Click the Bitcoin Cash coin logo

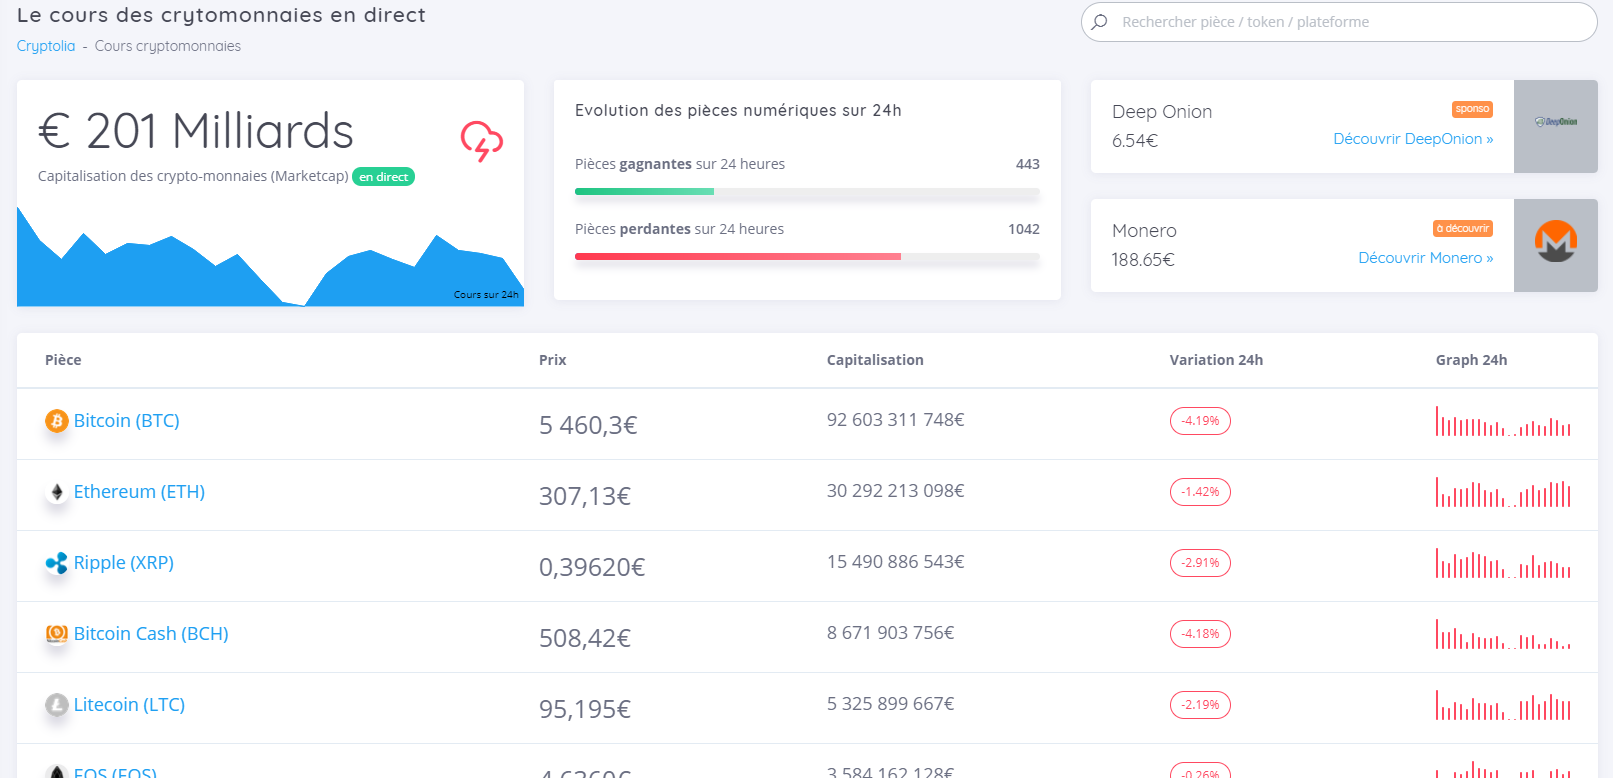click(57, 634)
